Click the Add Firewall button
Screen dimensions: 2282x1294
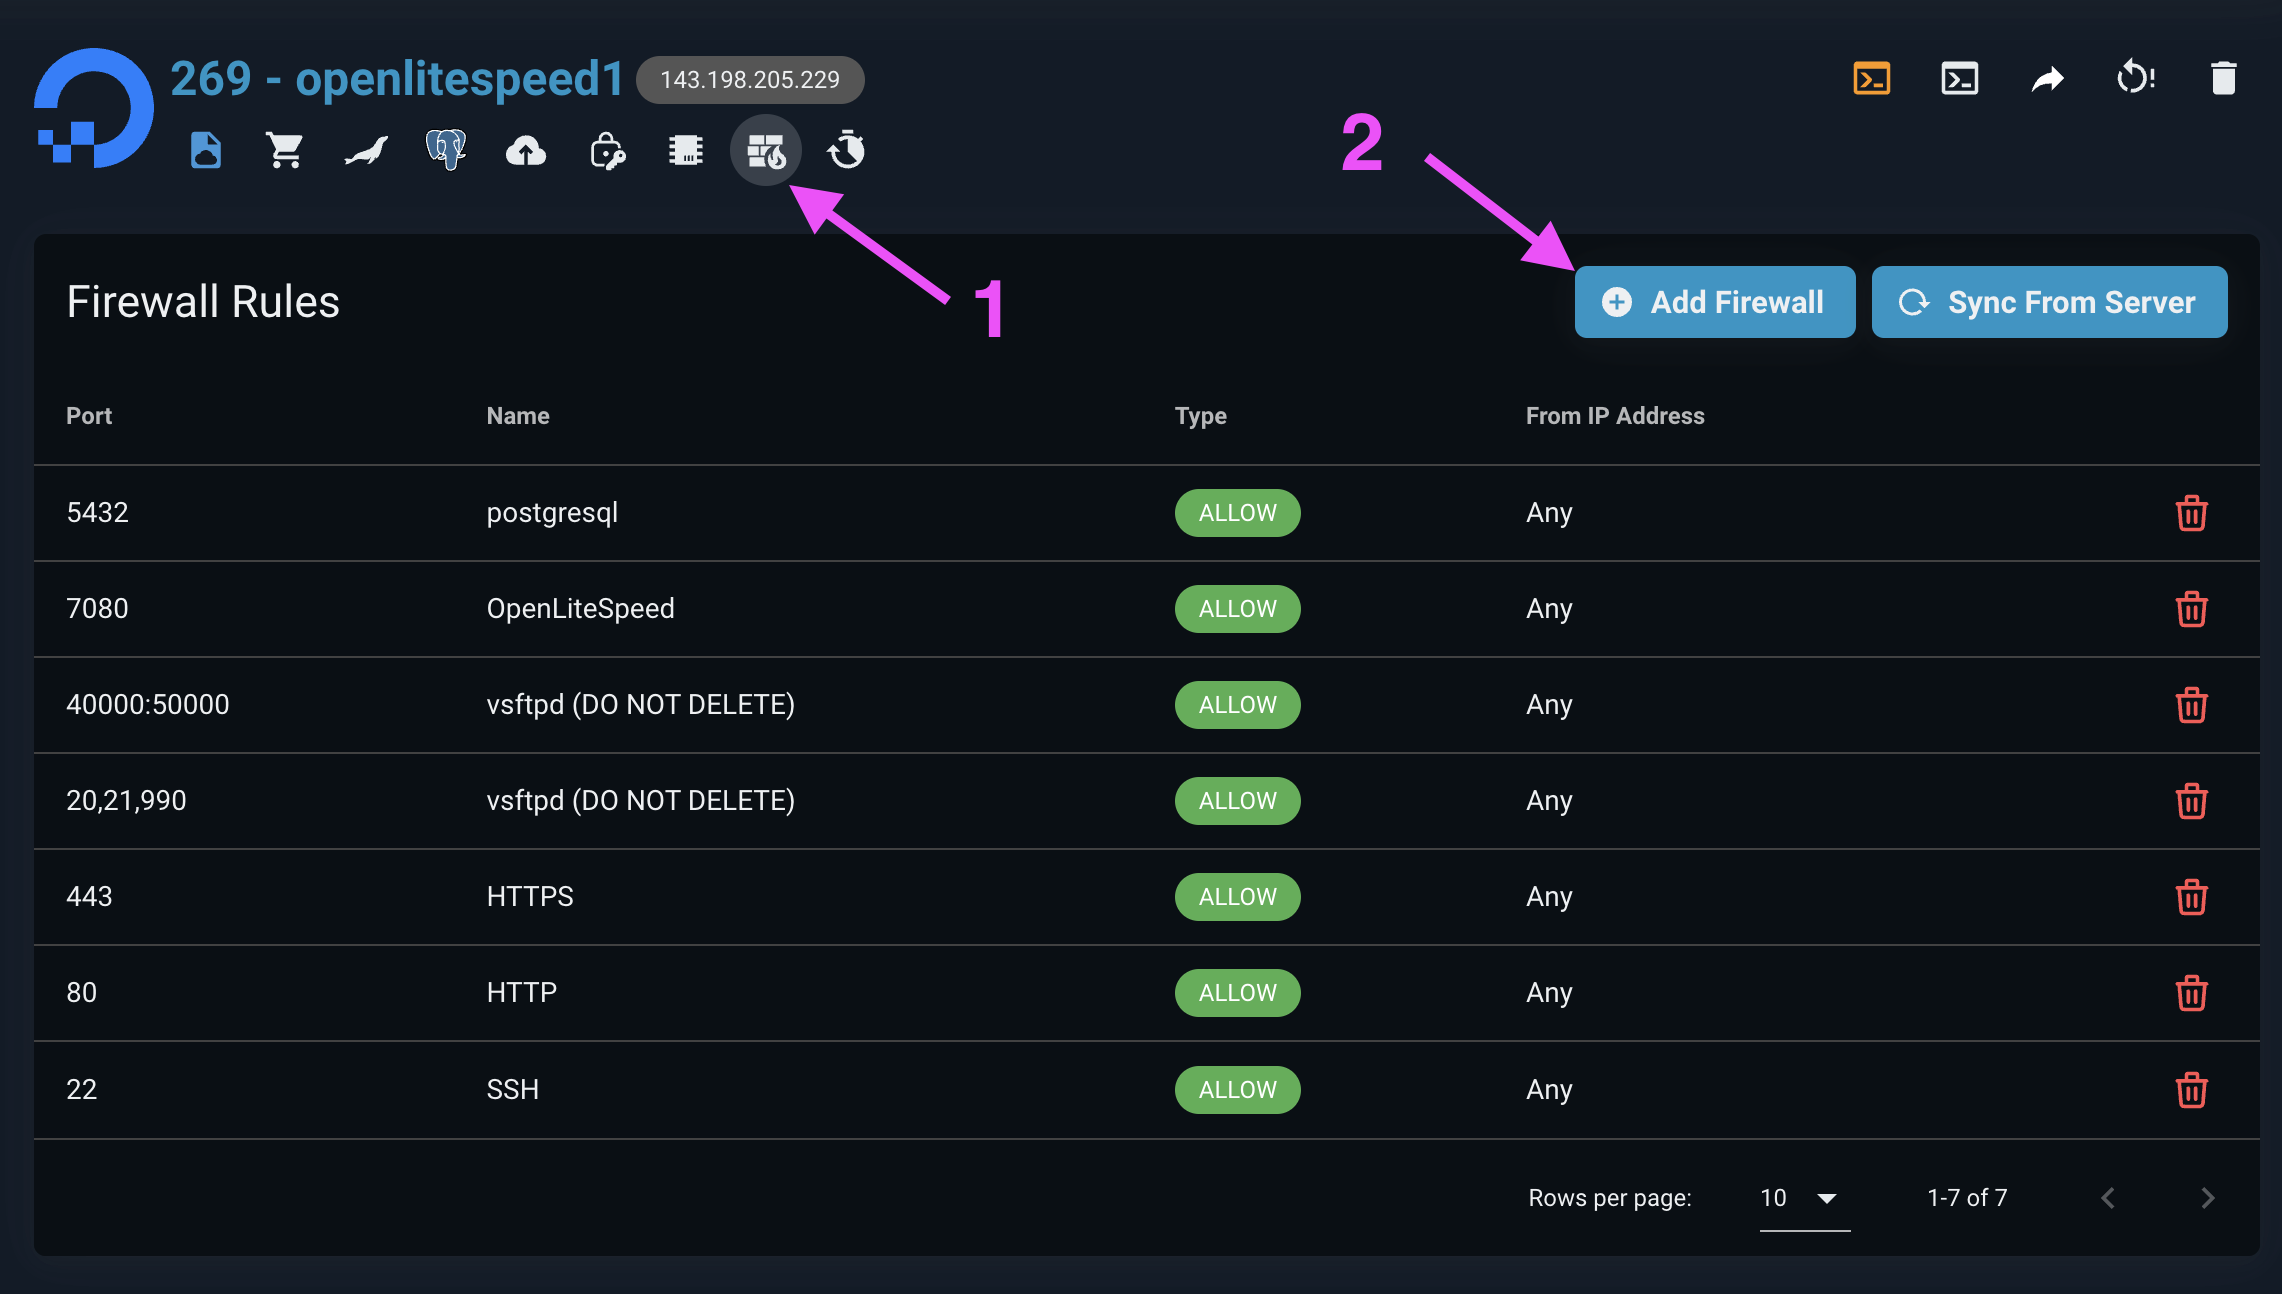(x=1714, y=302)
